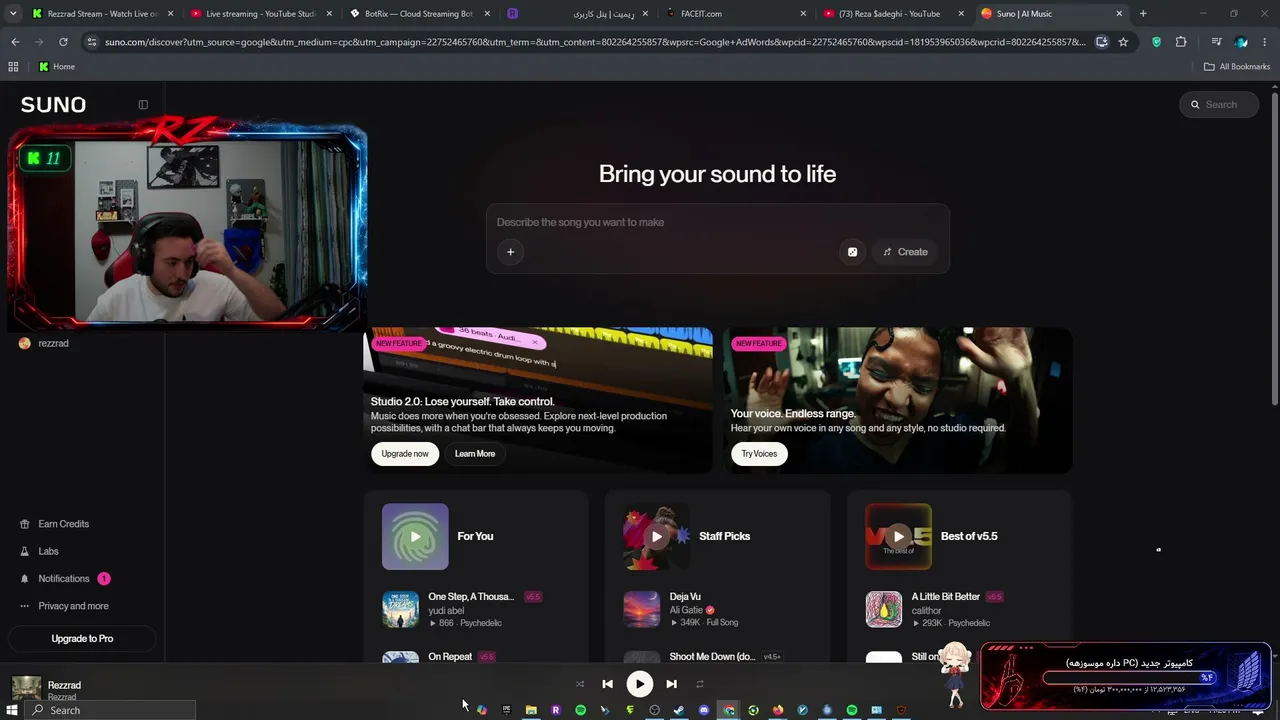Reload the Suno page
The image size is (1280, 720).
63,42
